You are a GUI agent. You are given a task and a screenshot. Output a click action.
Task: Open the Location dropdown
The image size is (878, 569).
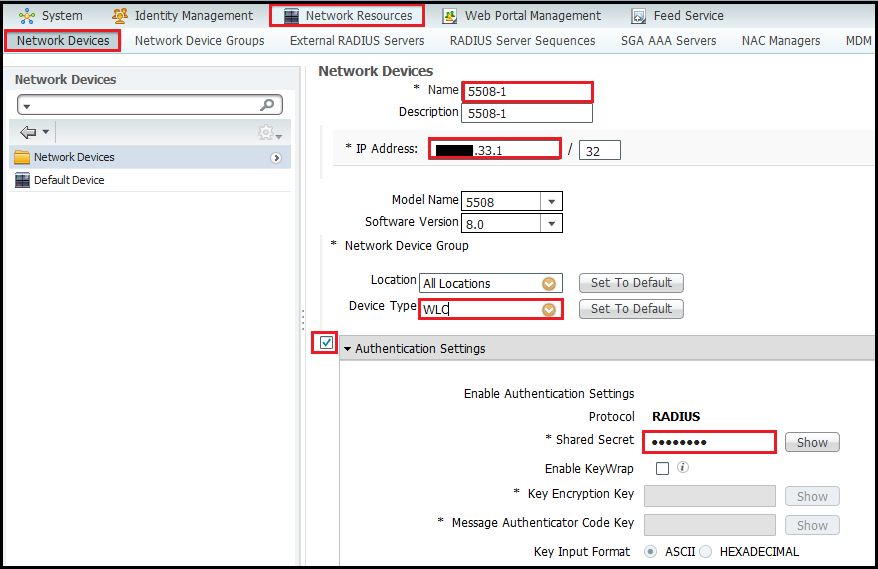tap(548, 283)
